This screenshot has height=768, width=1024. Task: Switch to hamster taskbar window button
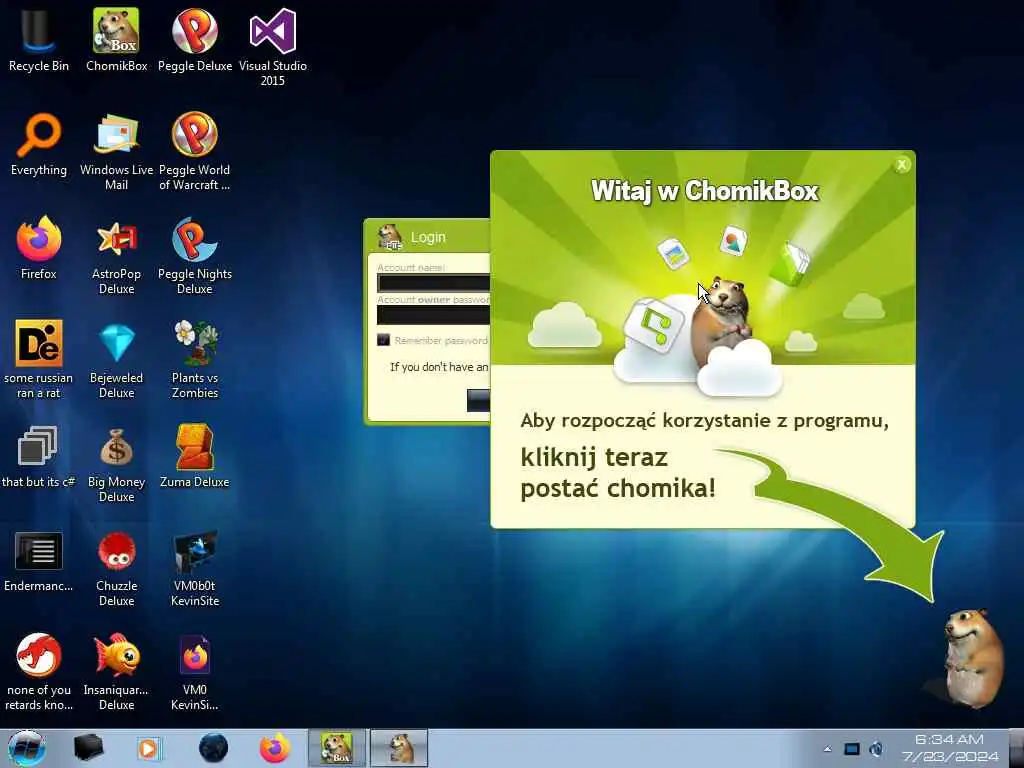[399, 748]
